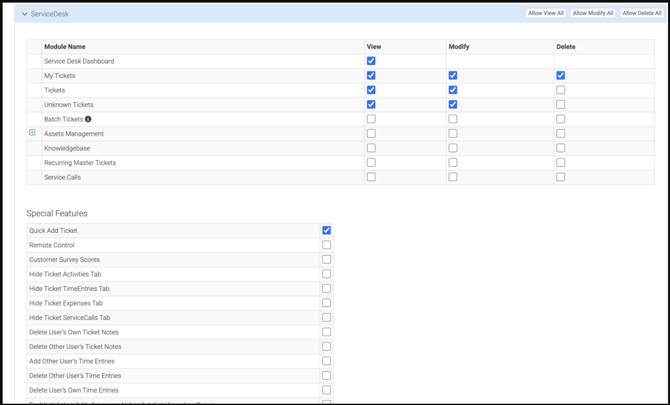This screenshot has width=670, height=405.
Task: Select the Recurring Master Tickets label
Action: click(x=80, y=163)
